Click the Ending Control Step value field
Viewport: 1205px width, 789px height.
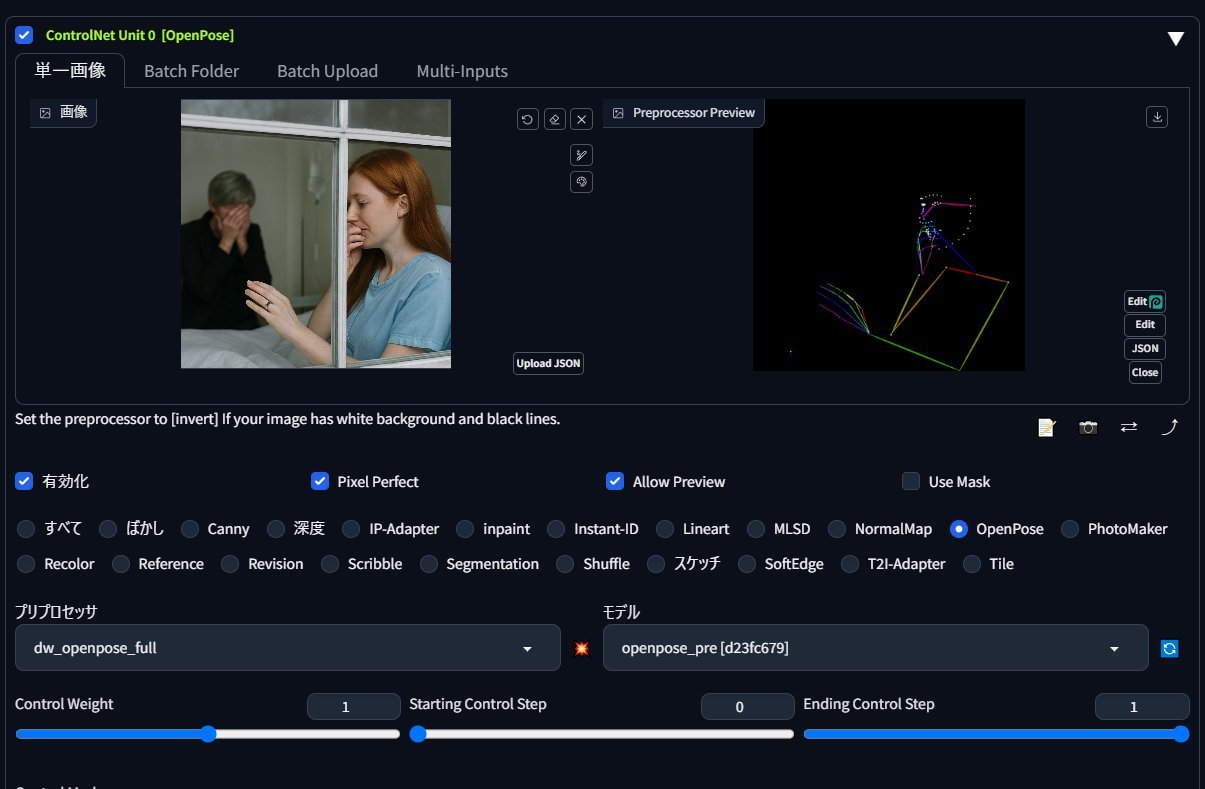pyautogui.click(x=1142, y=707)
